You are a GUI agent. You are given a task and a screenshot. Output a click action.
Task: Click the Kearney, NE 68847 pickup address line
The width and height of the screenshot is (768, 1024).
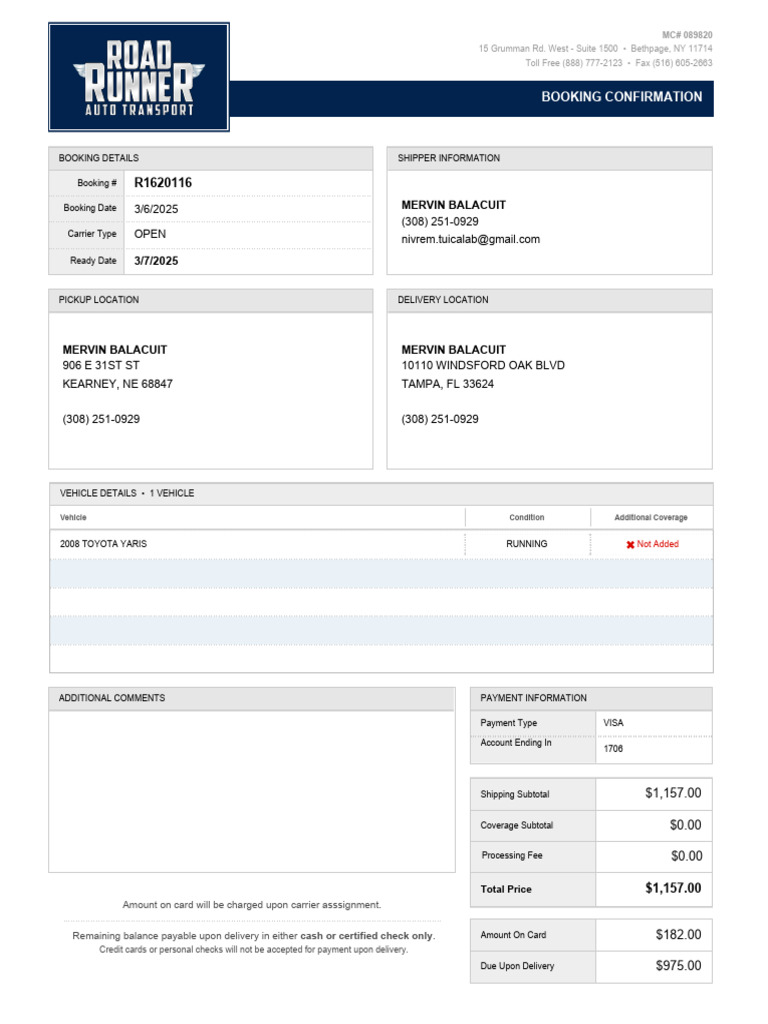point(117,384)
